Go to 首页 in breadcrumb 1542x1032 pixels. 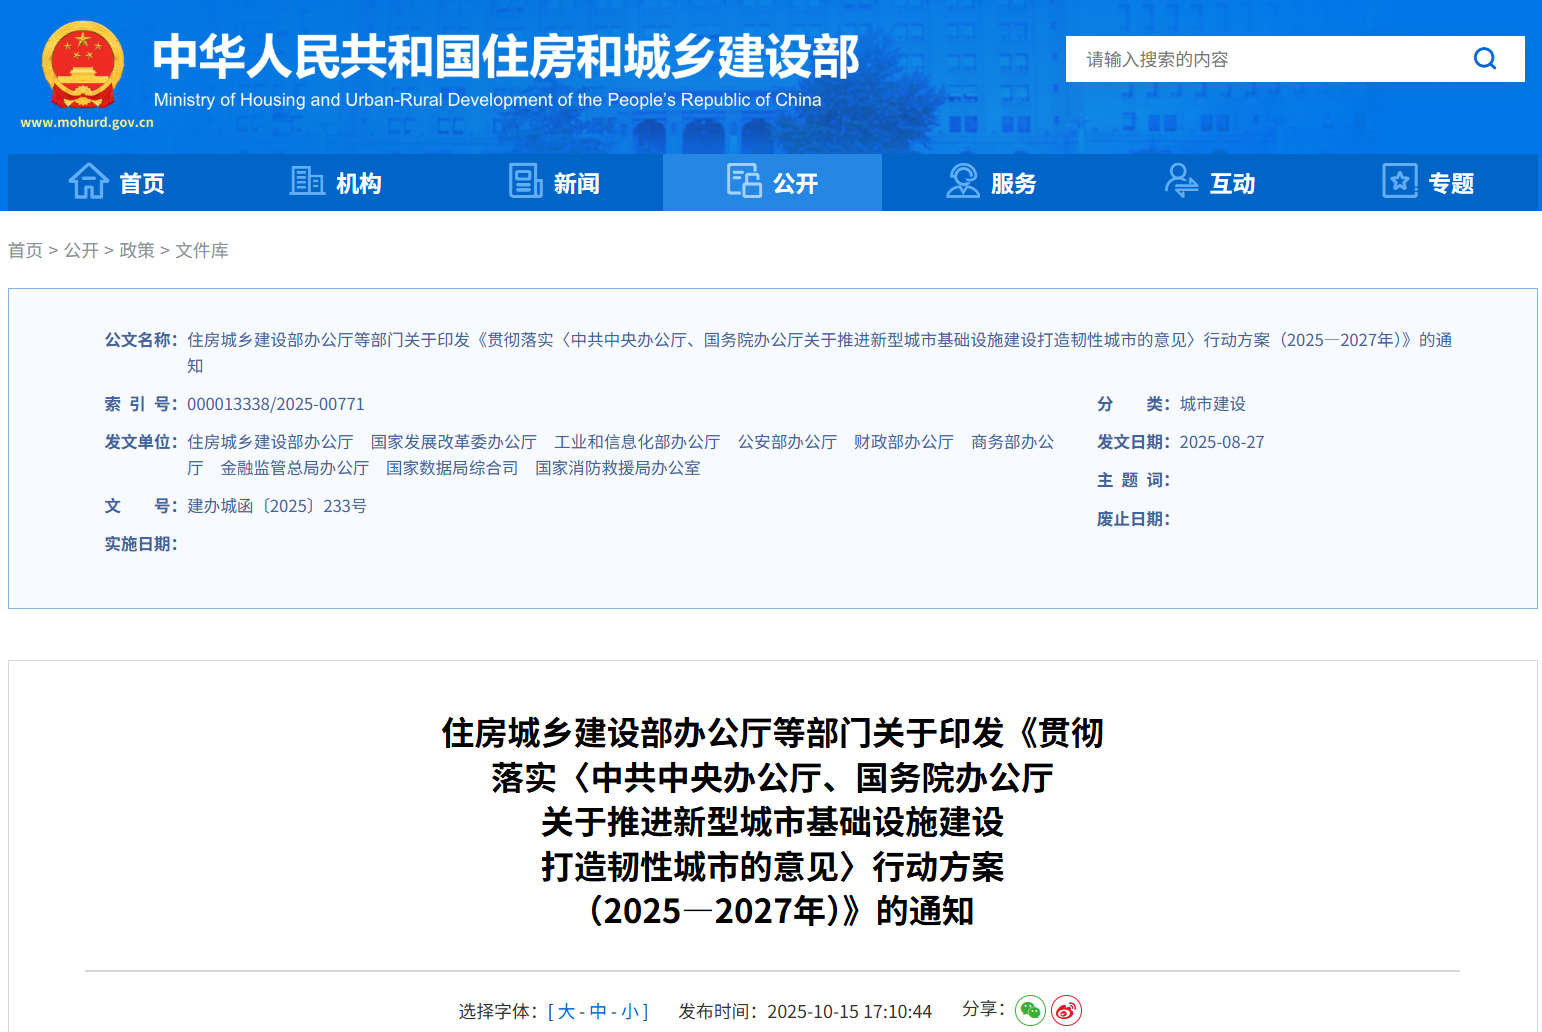pos(25,251)
